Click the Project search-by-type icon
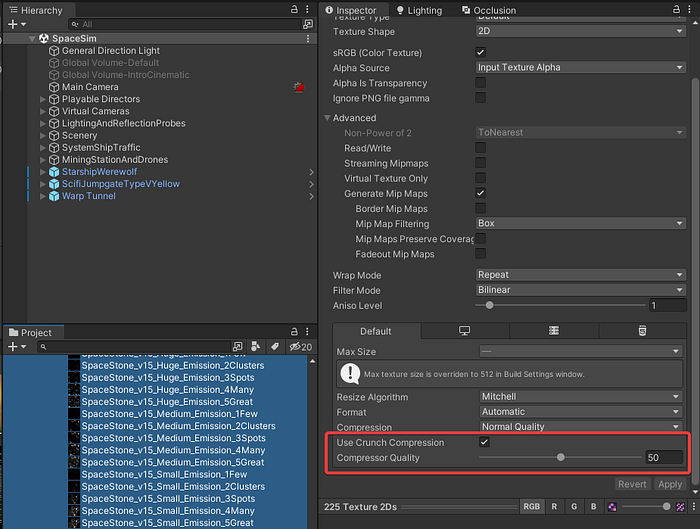 point(255,346)
